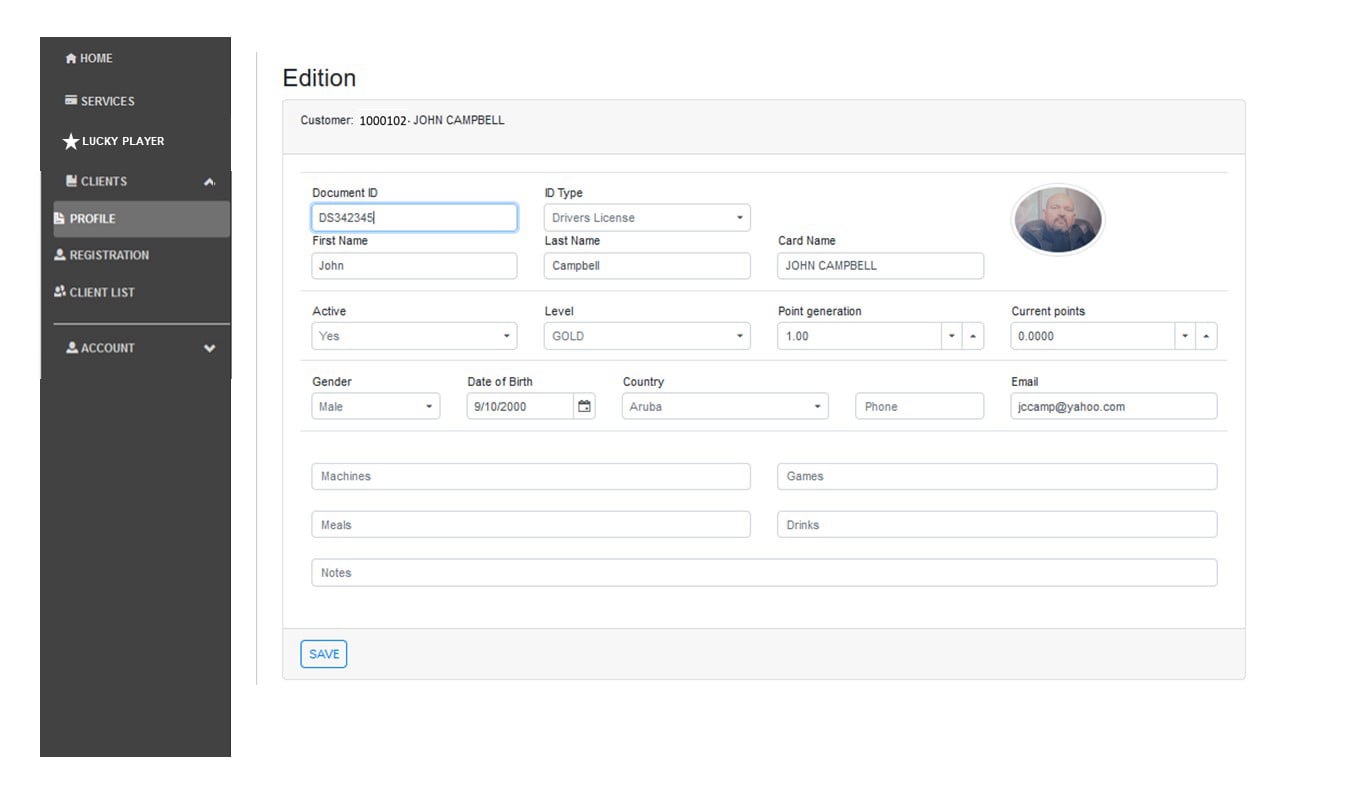
Task: Open the Active Yes dropdown
Action: click(414, 336)
